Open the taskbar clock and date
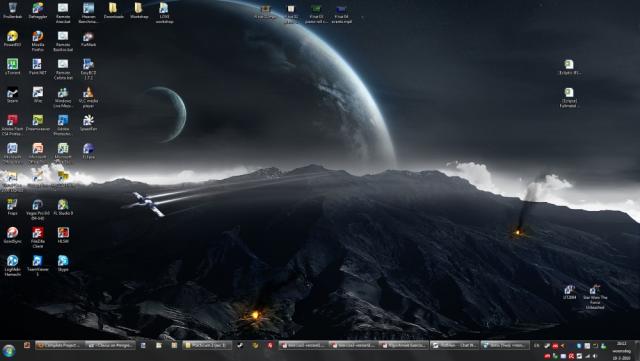This screenshot has height=361, width=640. (x=622, y=350)
